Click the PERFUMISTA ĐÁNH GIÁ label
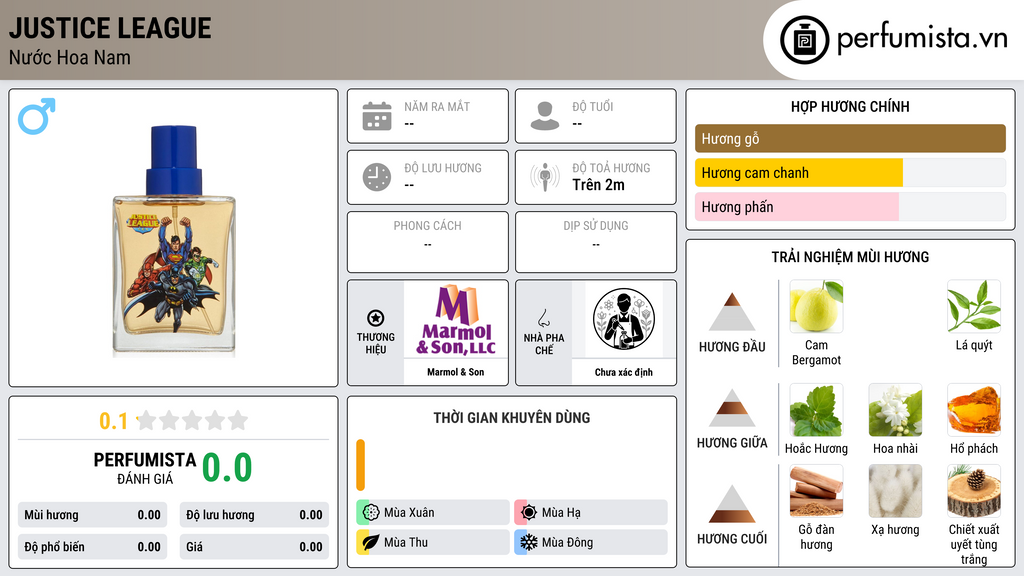 coord(145,468)
